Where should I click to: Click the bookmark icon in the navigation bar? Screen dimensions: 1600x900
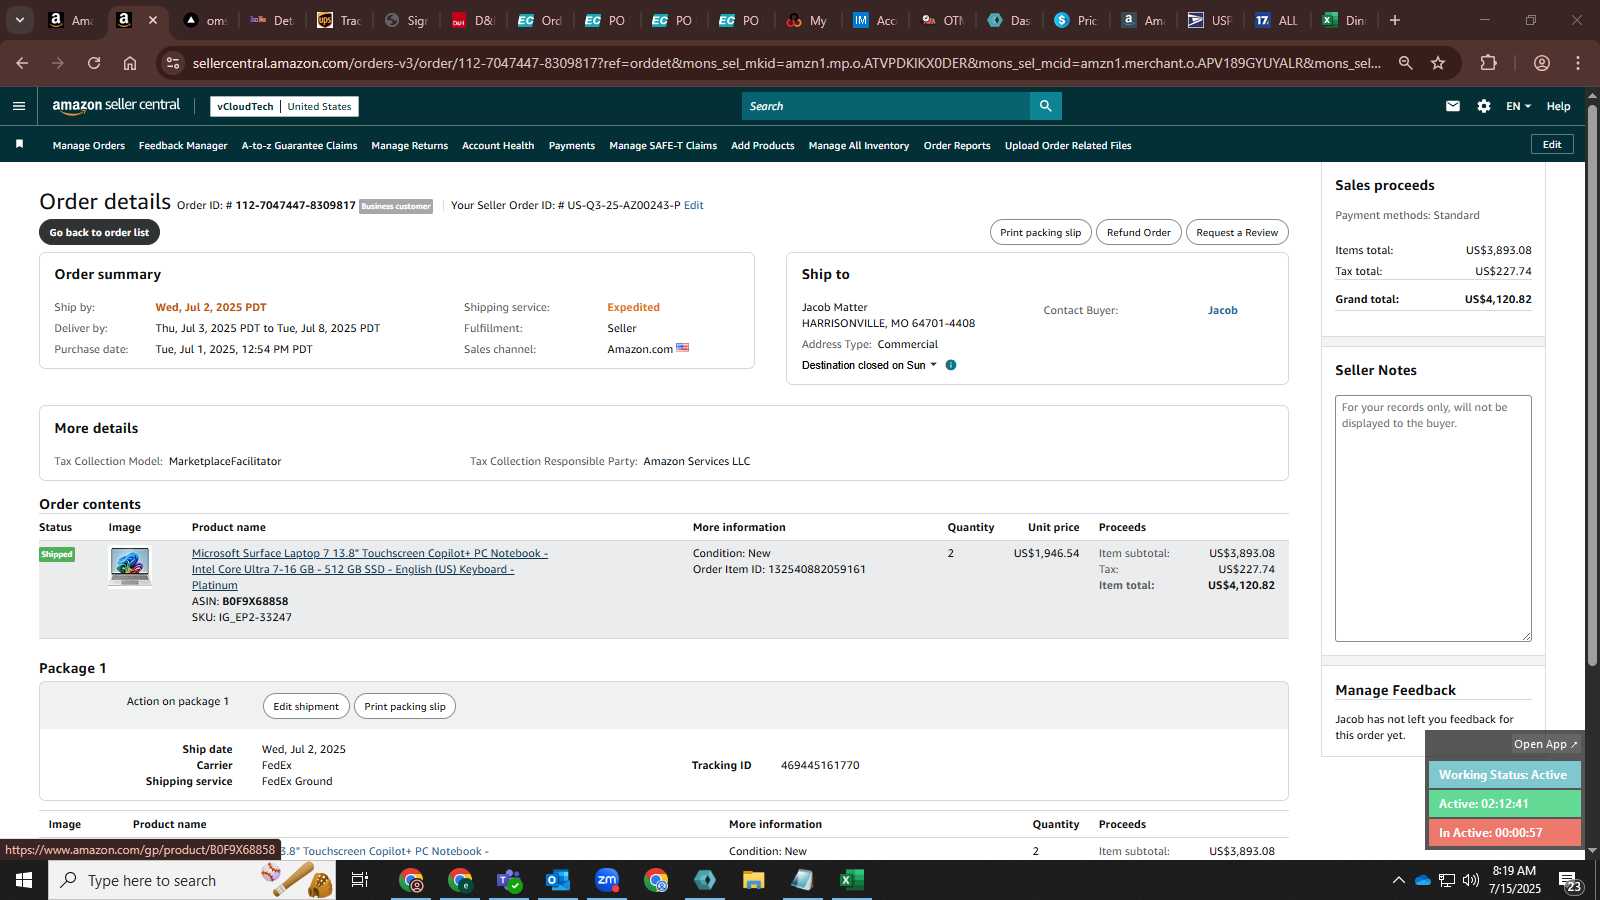[x=19, y=145]
